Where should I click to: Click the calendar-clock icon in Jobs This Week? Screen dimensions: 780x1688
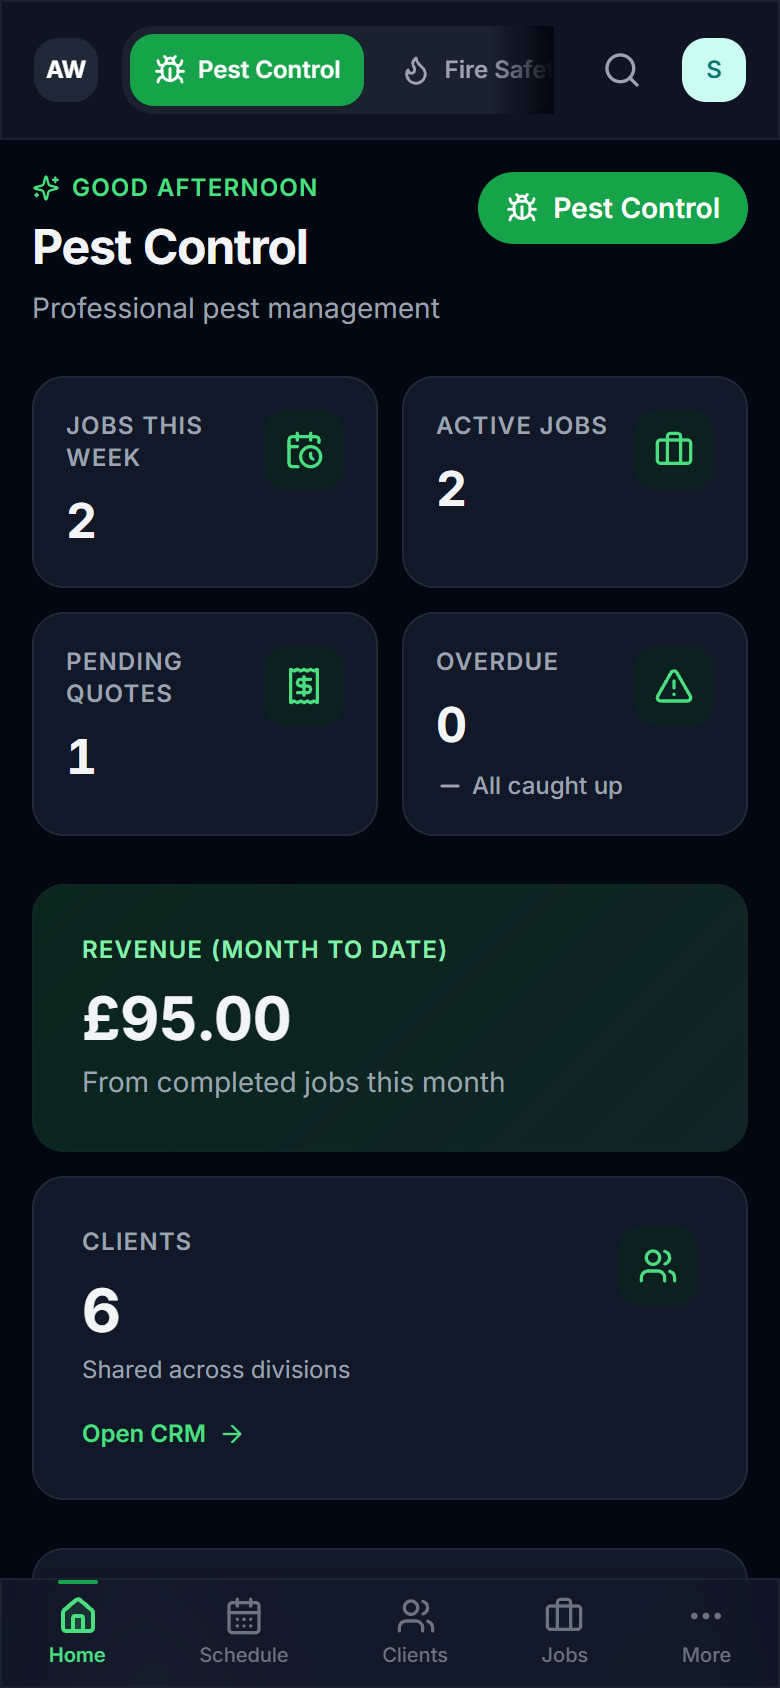pos(304,450)
